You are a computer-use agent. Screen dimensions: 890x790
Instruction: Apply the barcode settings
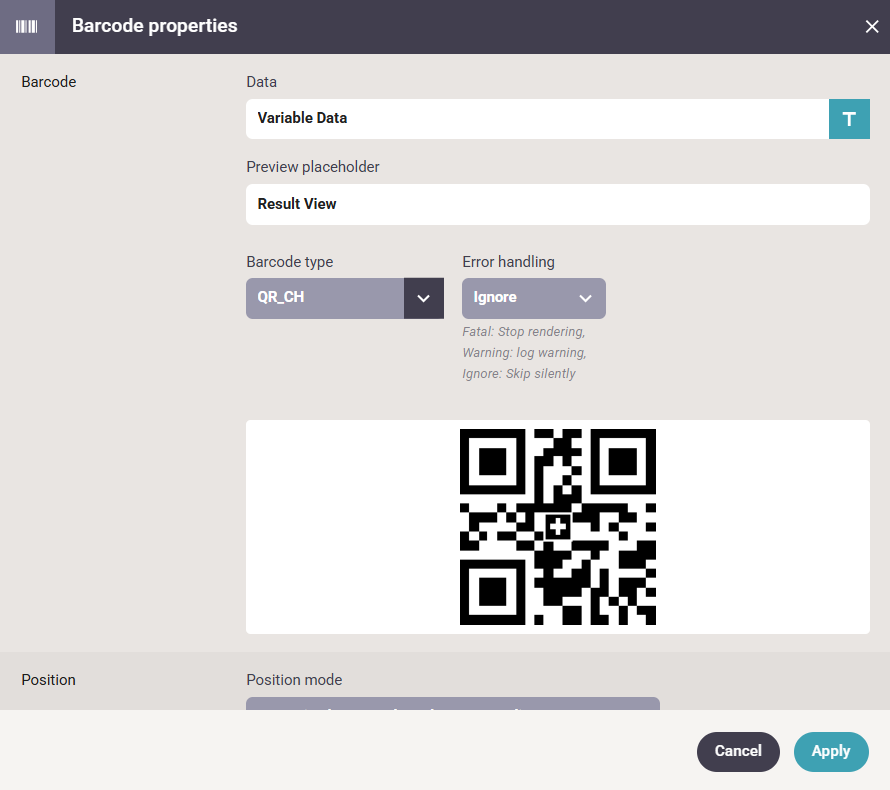(831, 751)
